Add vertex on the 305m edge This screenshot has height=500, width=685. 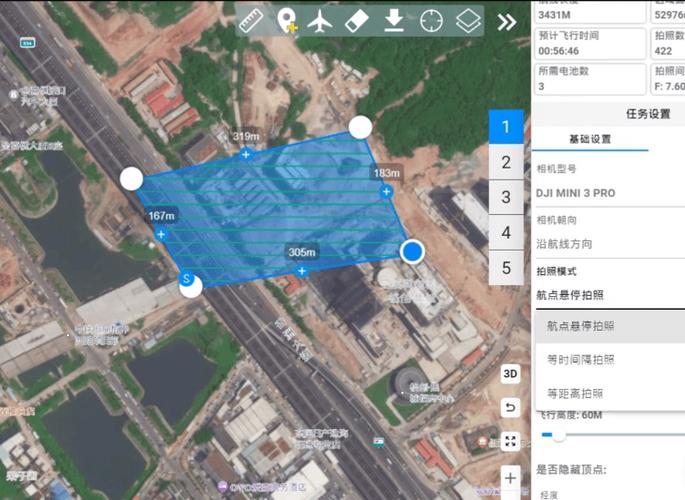301,271
